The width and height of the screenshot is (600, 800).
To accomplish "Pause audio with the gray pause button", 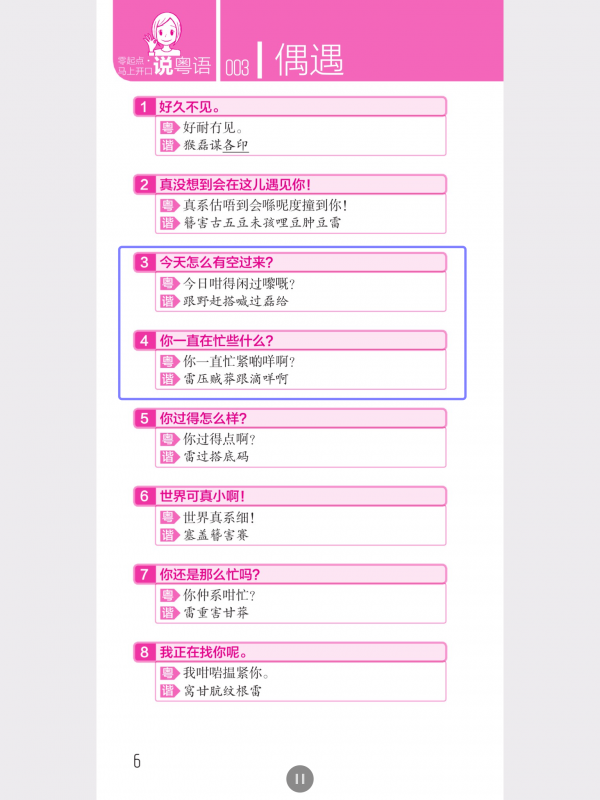I will tap(299, 779).
